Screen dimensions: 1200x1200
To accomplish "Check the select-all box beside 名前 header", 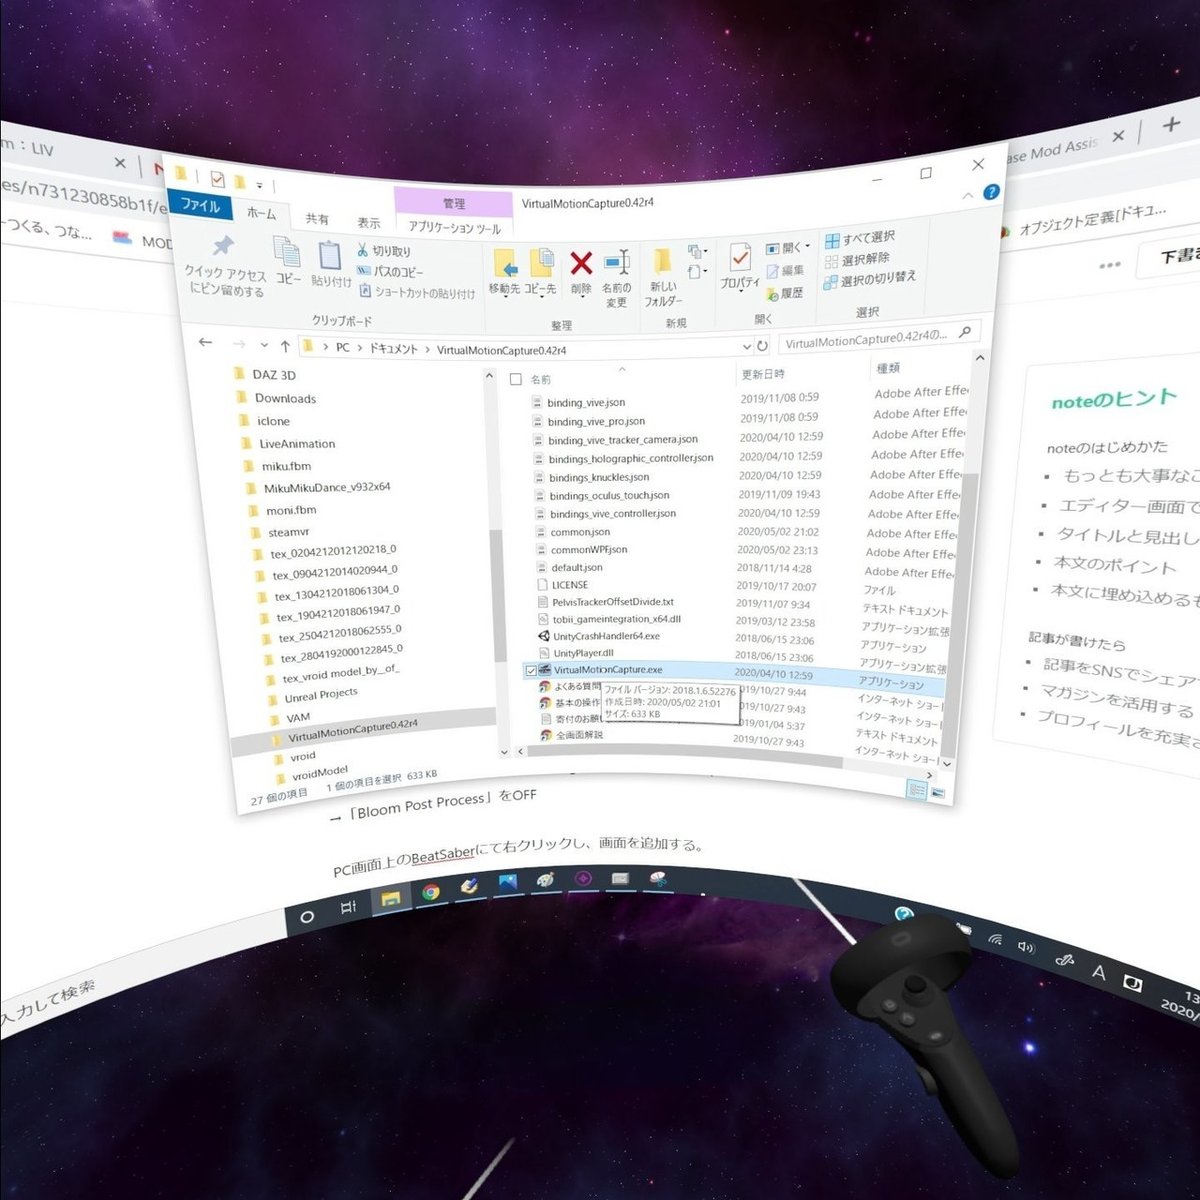I will 516,379.
